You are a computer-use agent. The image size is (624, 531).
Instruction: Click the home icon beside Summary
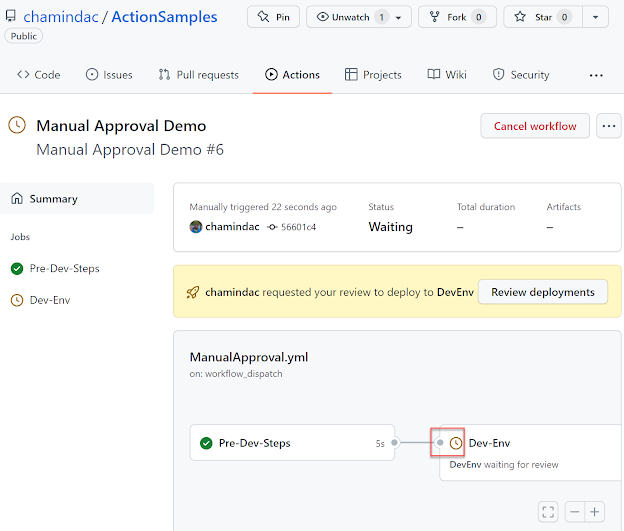coord(17,198)
